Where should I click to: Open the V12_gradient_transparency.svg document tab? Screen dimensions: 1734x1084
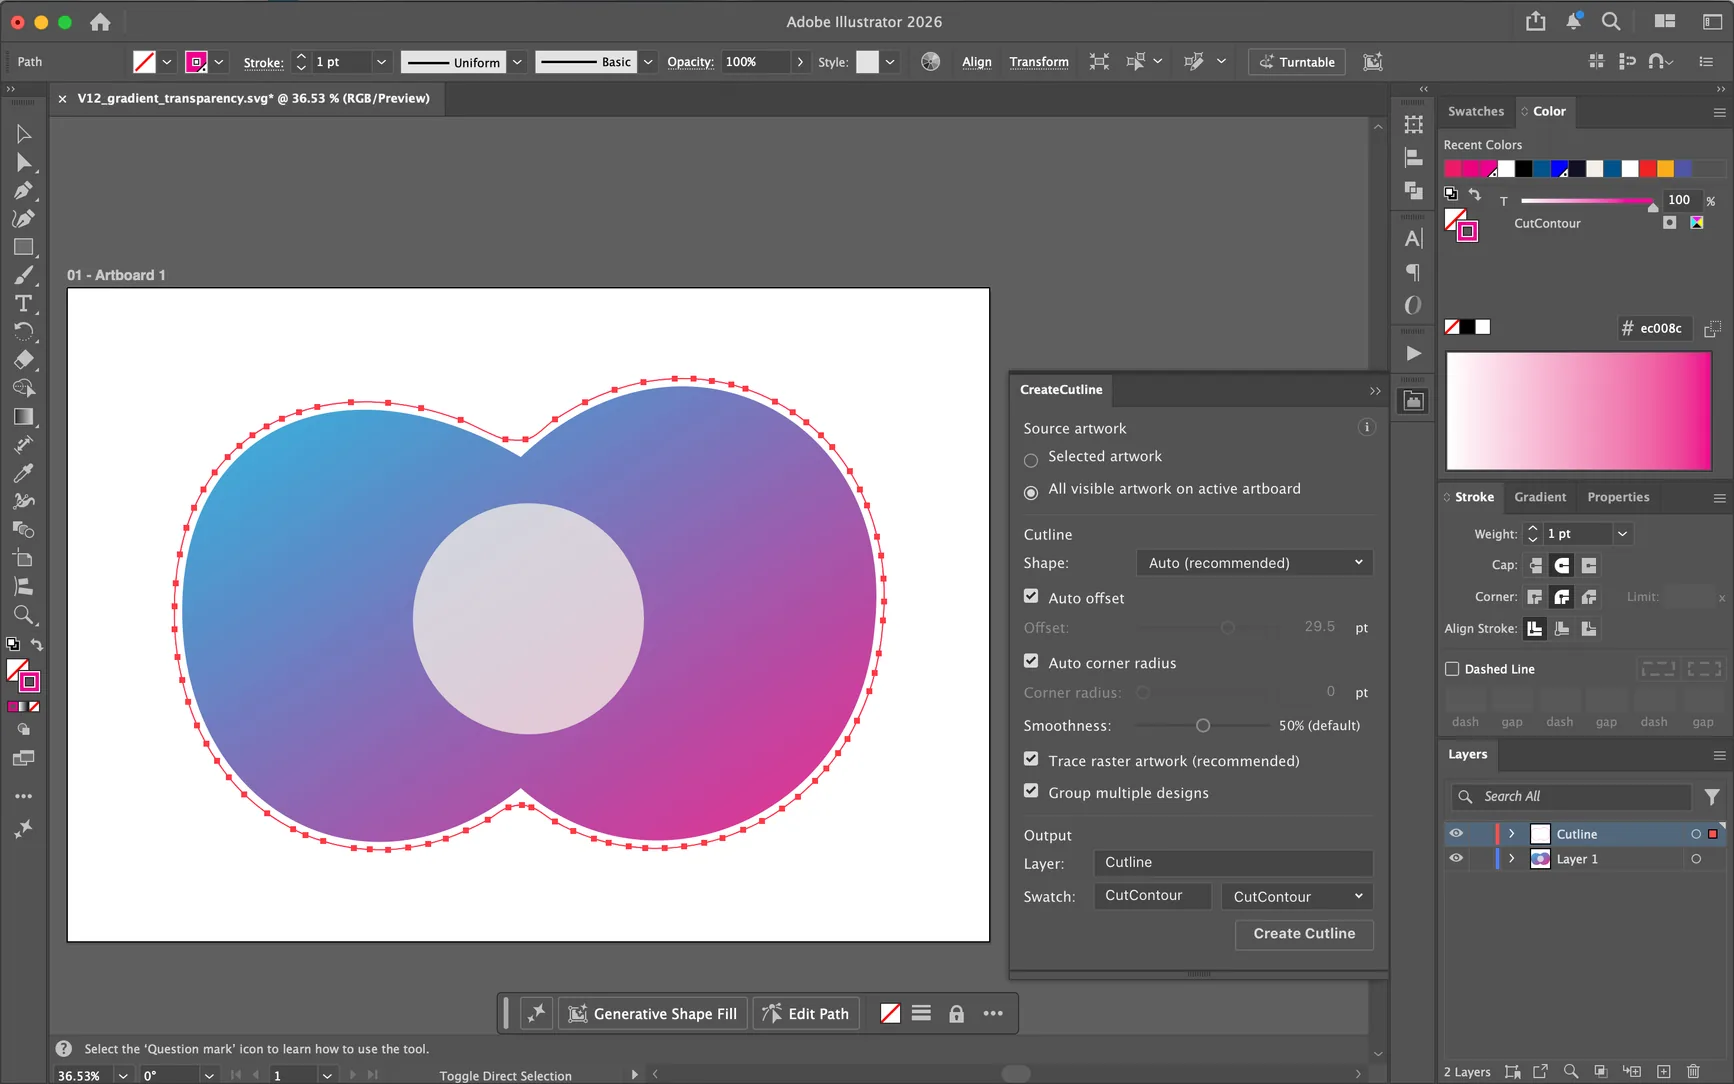tap(253, 98)
